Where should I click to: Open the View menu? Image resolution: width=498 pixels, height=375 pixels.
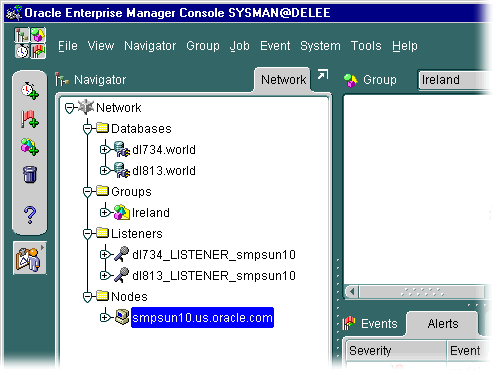point(101,46)
